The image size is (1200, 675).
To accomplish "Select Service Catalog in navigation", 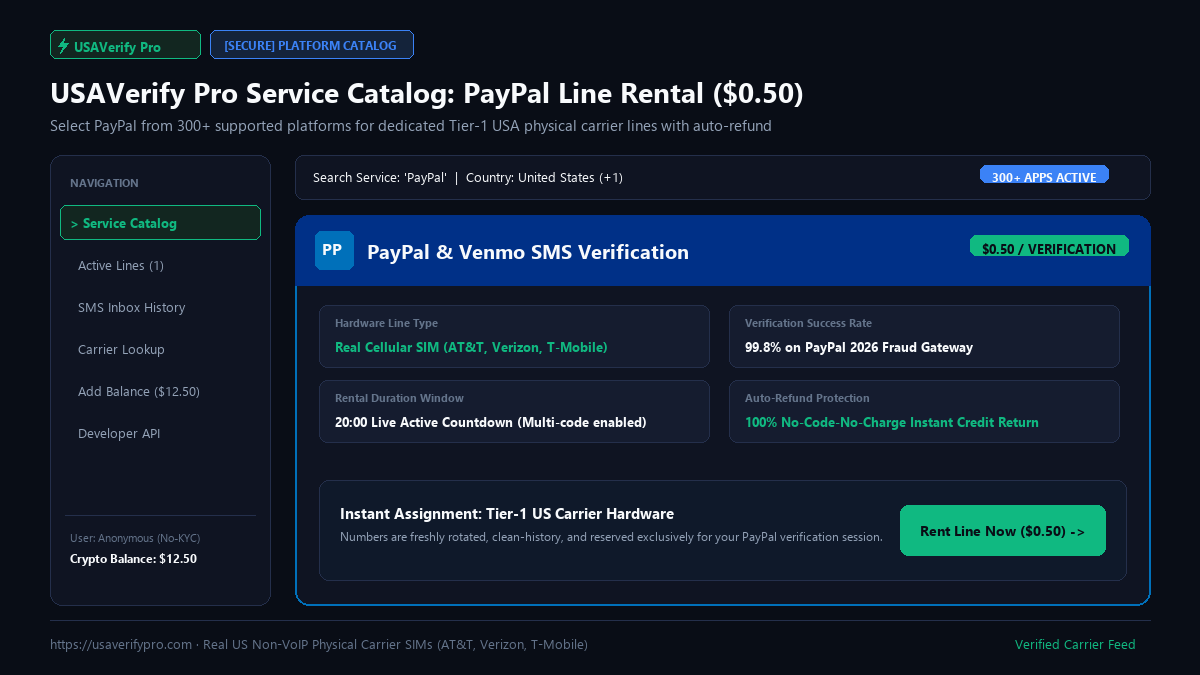I will (x=160, y=222).
